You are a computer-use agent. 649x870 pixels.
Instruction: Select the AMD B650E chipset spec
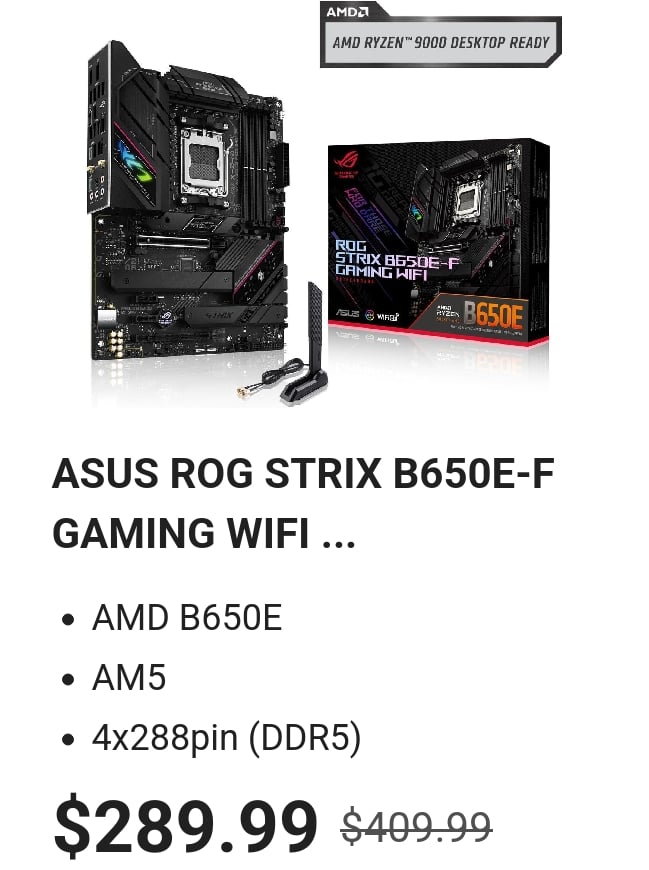tap(187, 618)
